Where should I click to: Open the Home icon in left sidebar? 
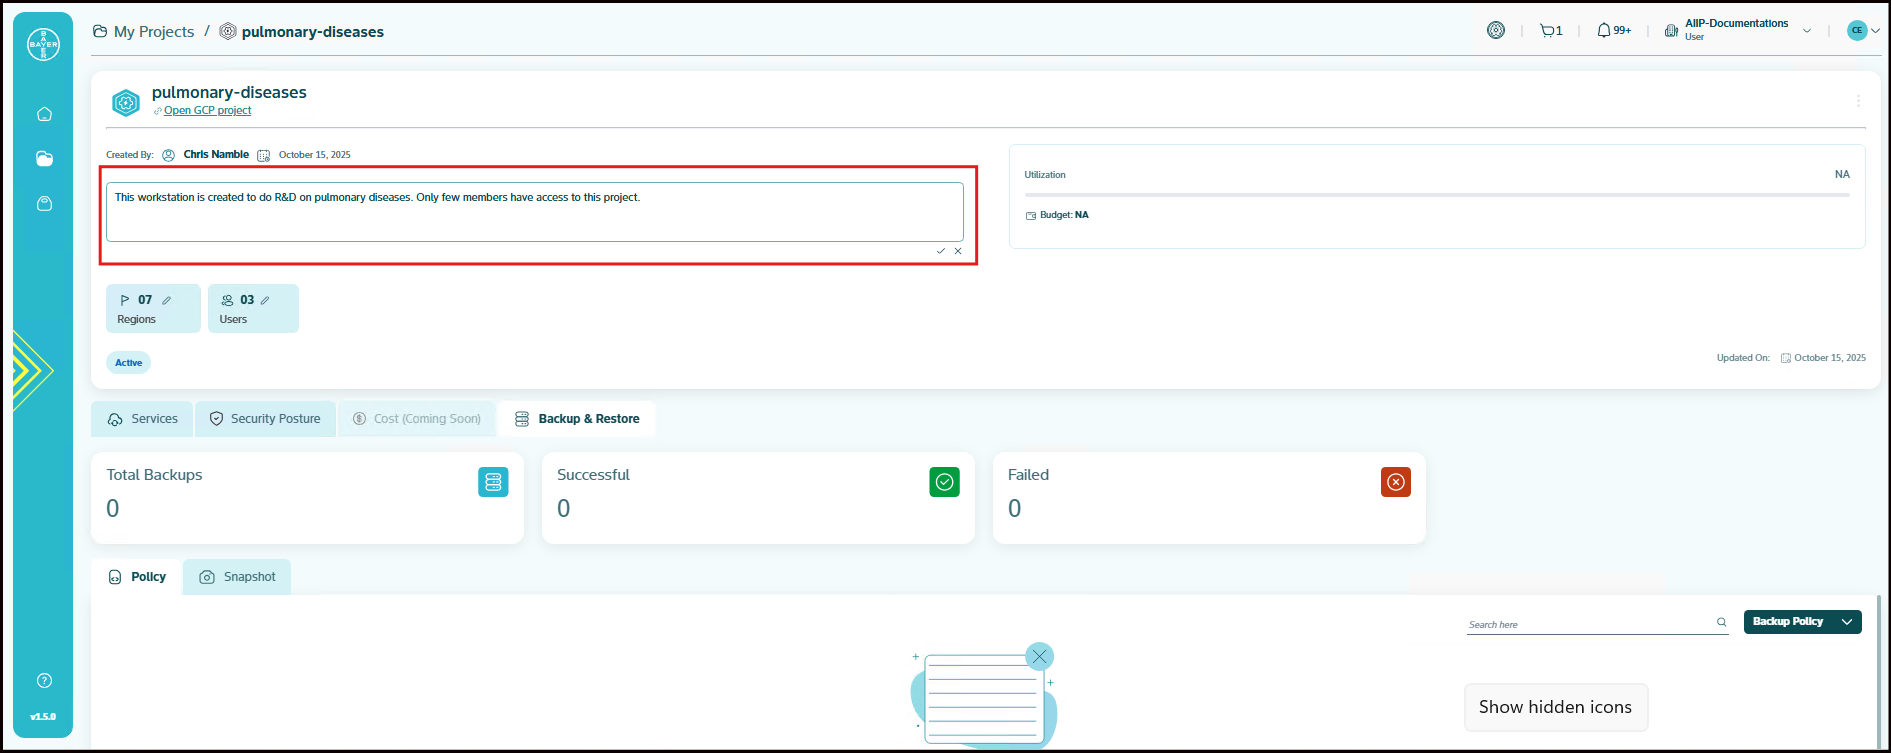coord(44,114)
